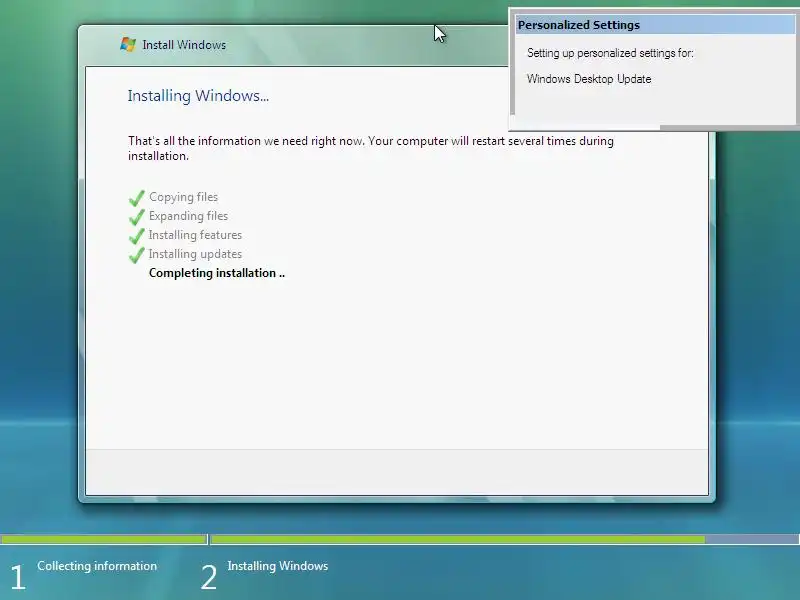Click the 'Collecting information' stage label

point(97,566)
